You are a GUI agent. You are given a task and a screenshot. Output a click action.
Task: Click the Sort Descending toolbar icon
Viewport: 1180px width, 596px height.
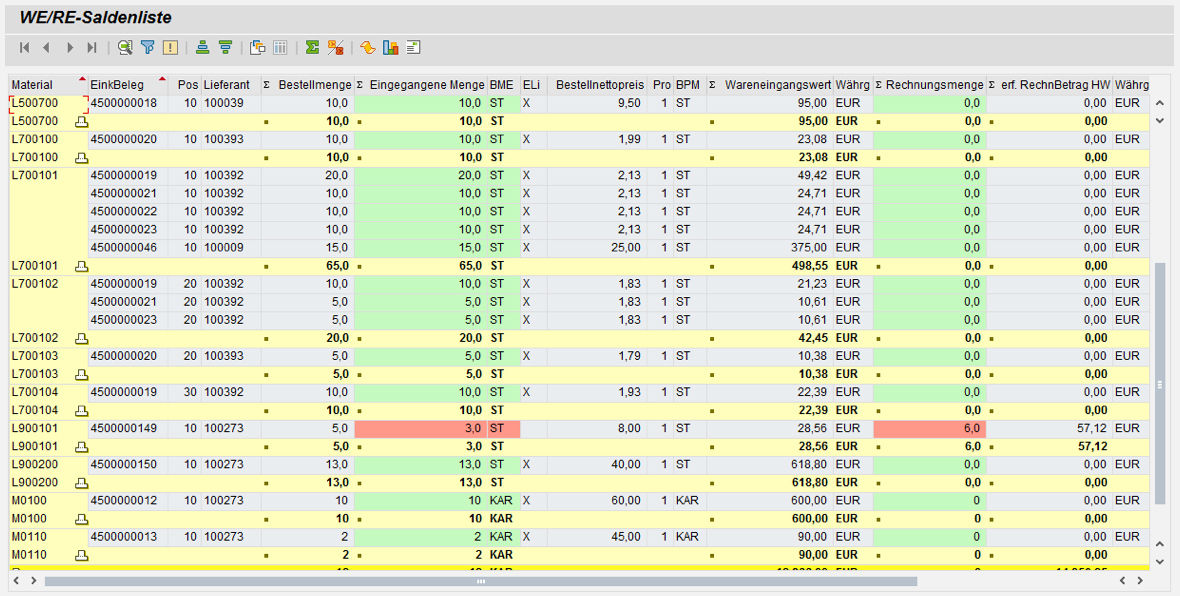(x=225, y=47)
